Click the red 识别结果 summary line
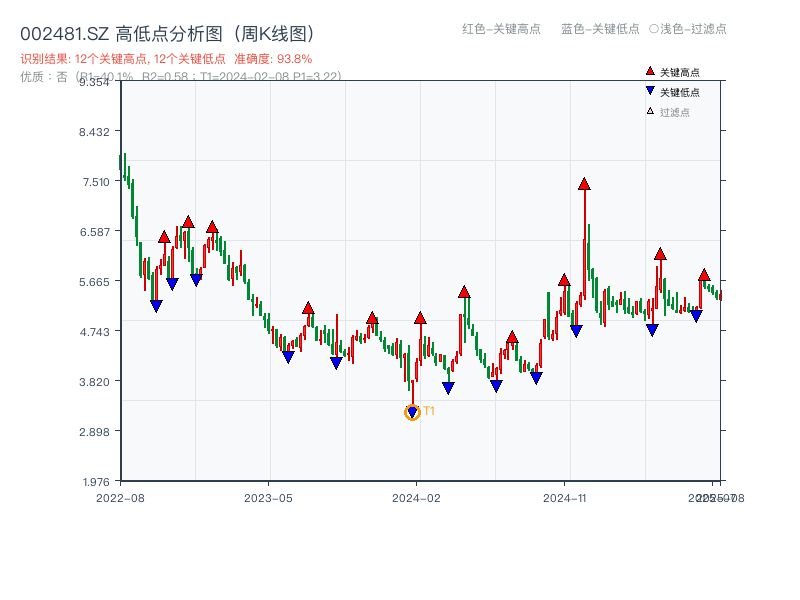 tap(166, 59)
